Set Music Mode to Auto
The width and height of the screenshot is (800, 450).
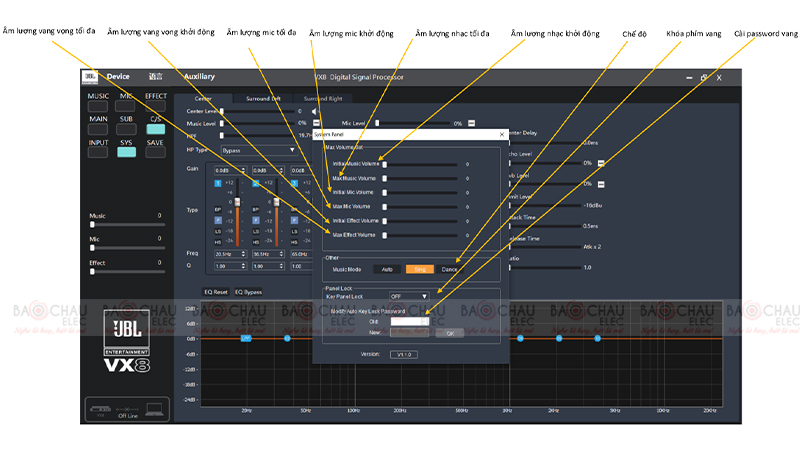[387, 269]
